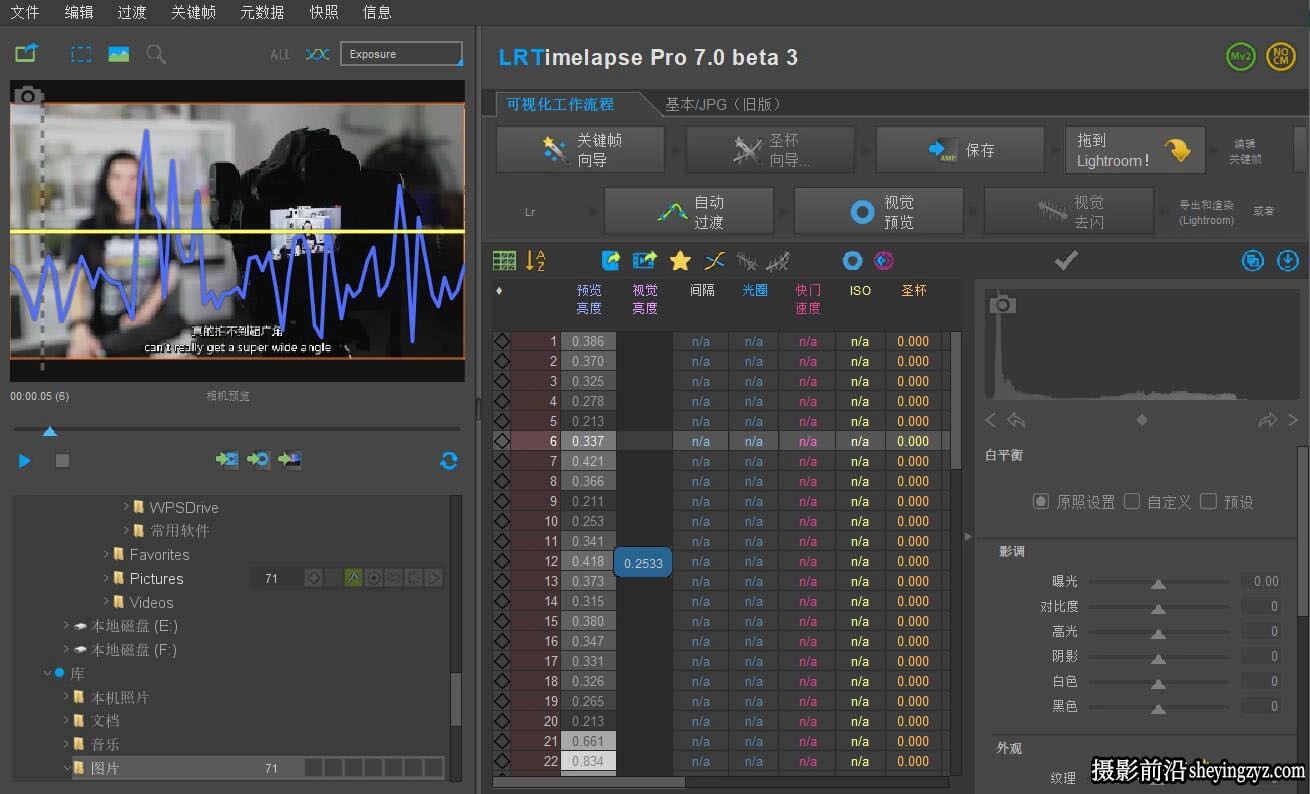This screenshot has height=794, width=1310.
Task: Adjust the 对比度 slider
Action: pos(1158,607)
